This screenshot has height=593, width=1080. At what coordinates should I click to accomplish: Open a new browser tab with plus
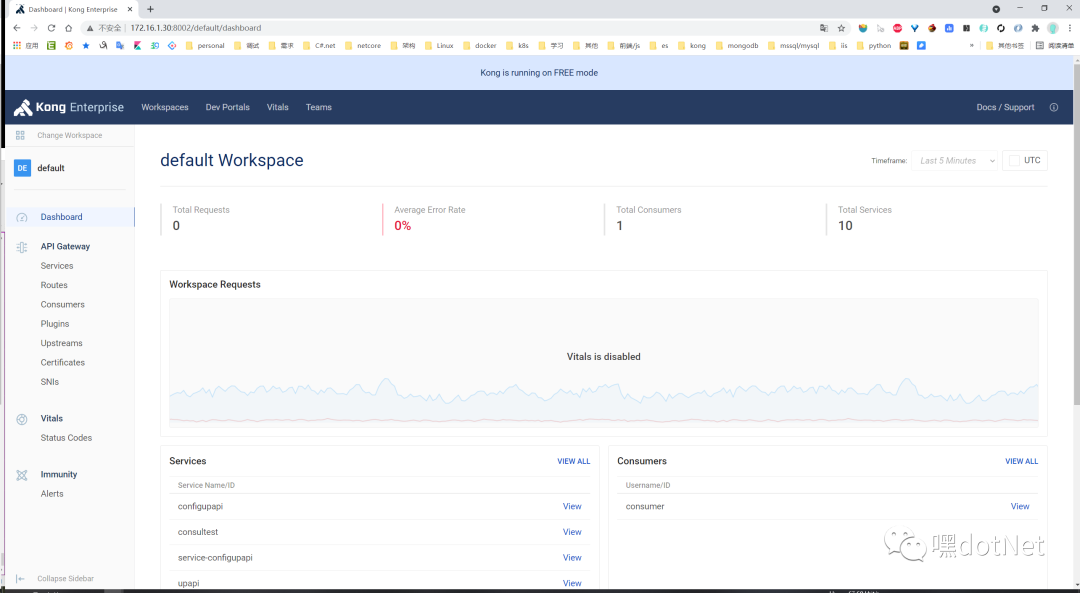click(150, 9)
